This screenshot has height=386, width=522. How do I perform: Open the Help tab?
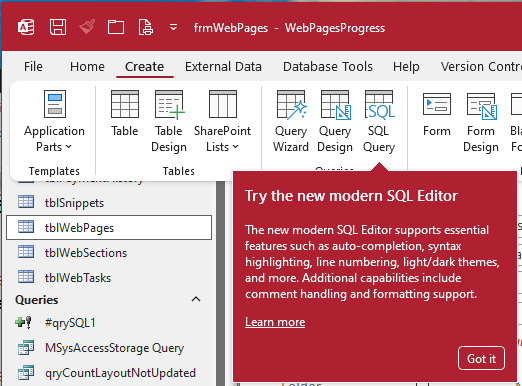[406, 67]
